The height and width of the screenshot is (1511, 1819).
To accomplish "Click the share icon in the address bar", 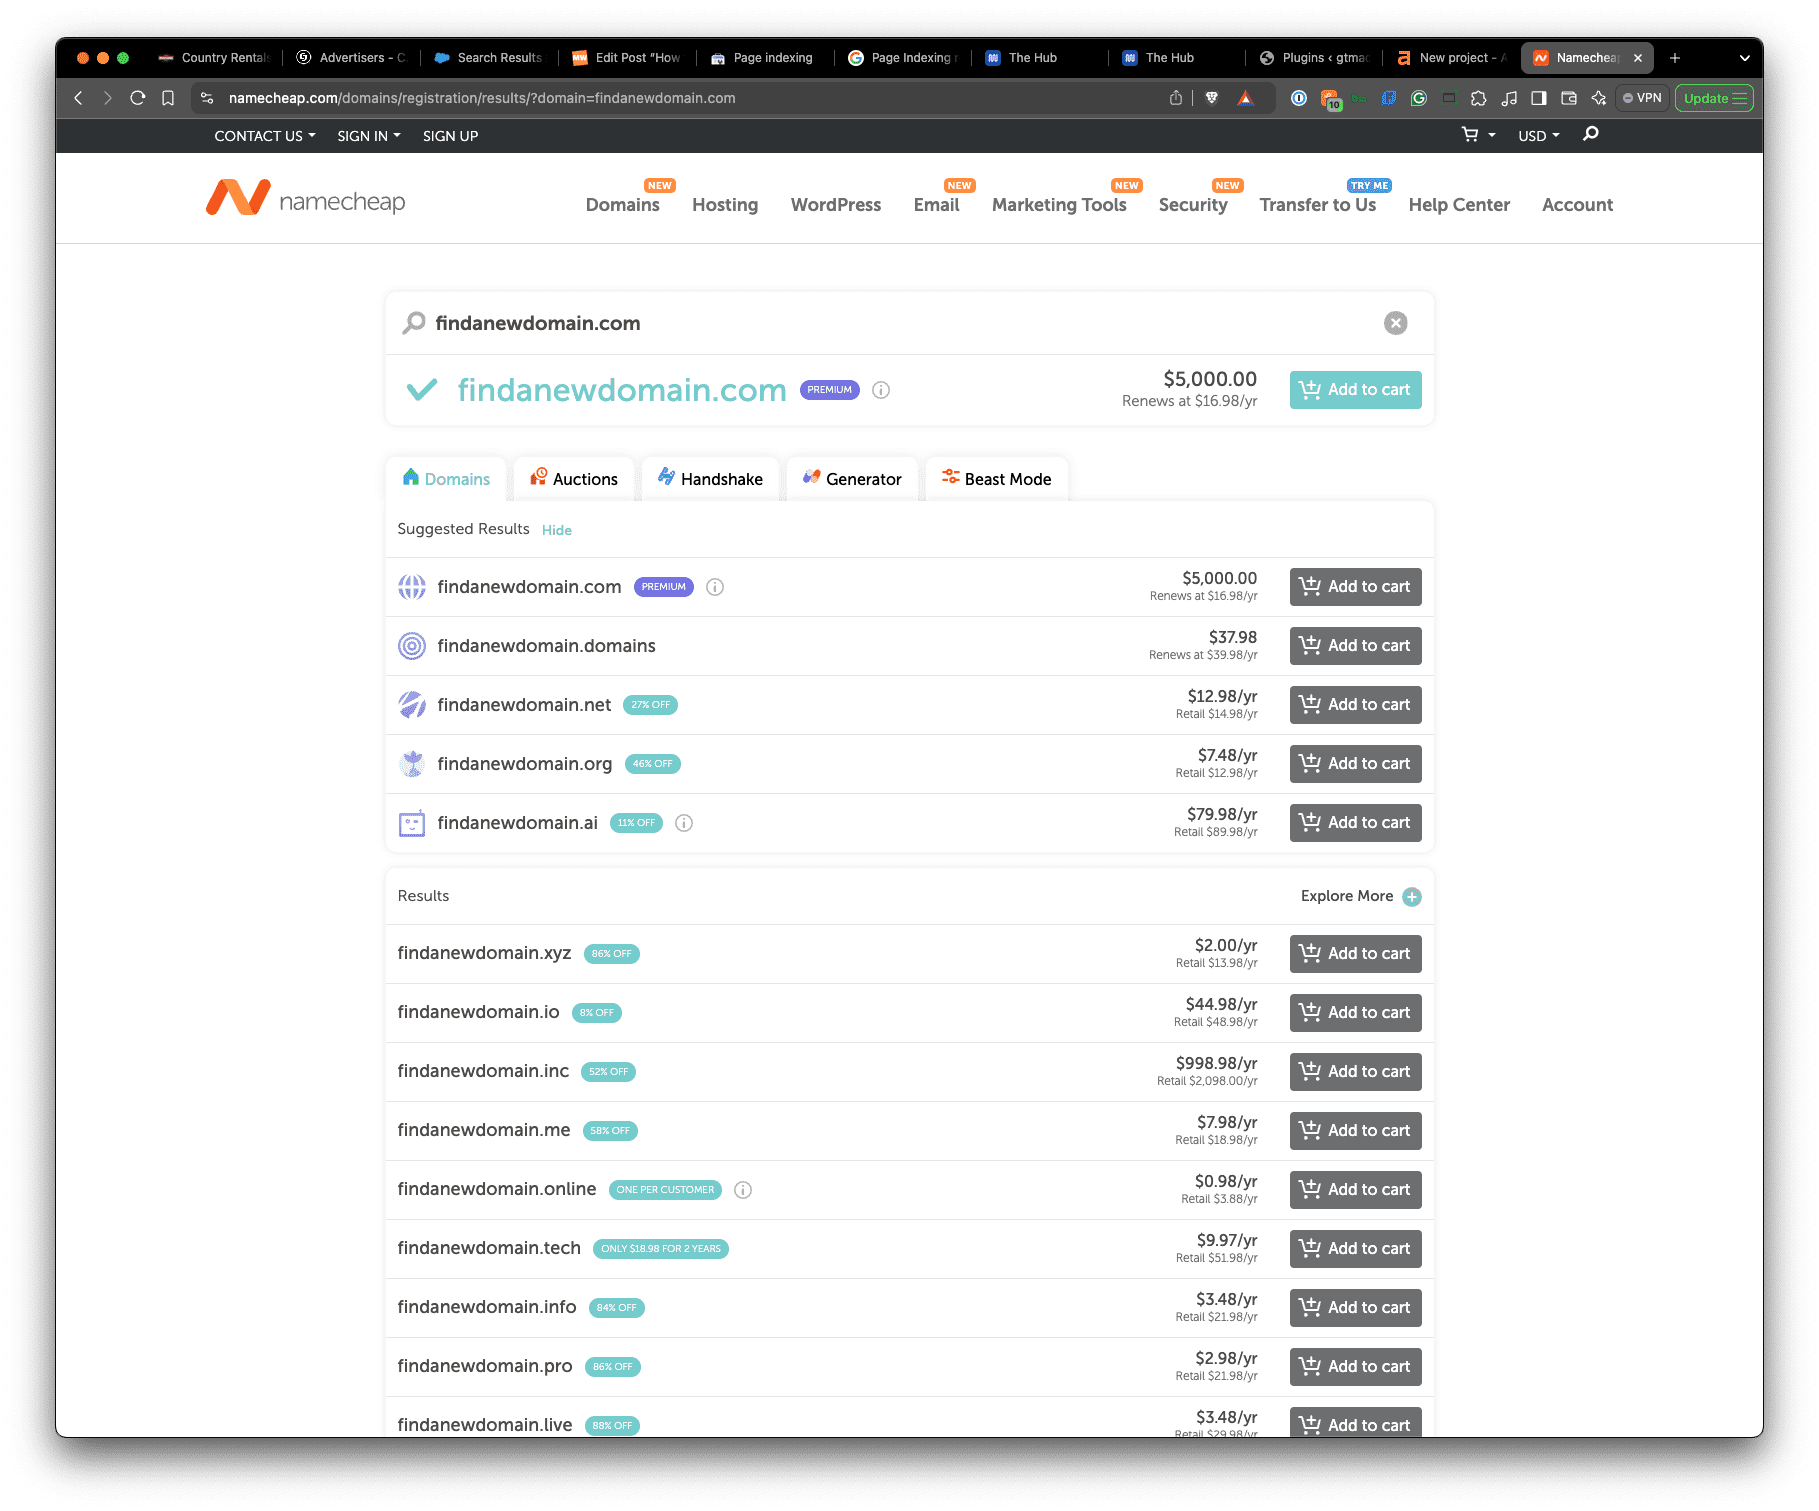I will click(1176, 98).
